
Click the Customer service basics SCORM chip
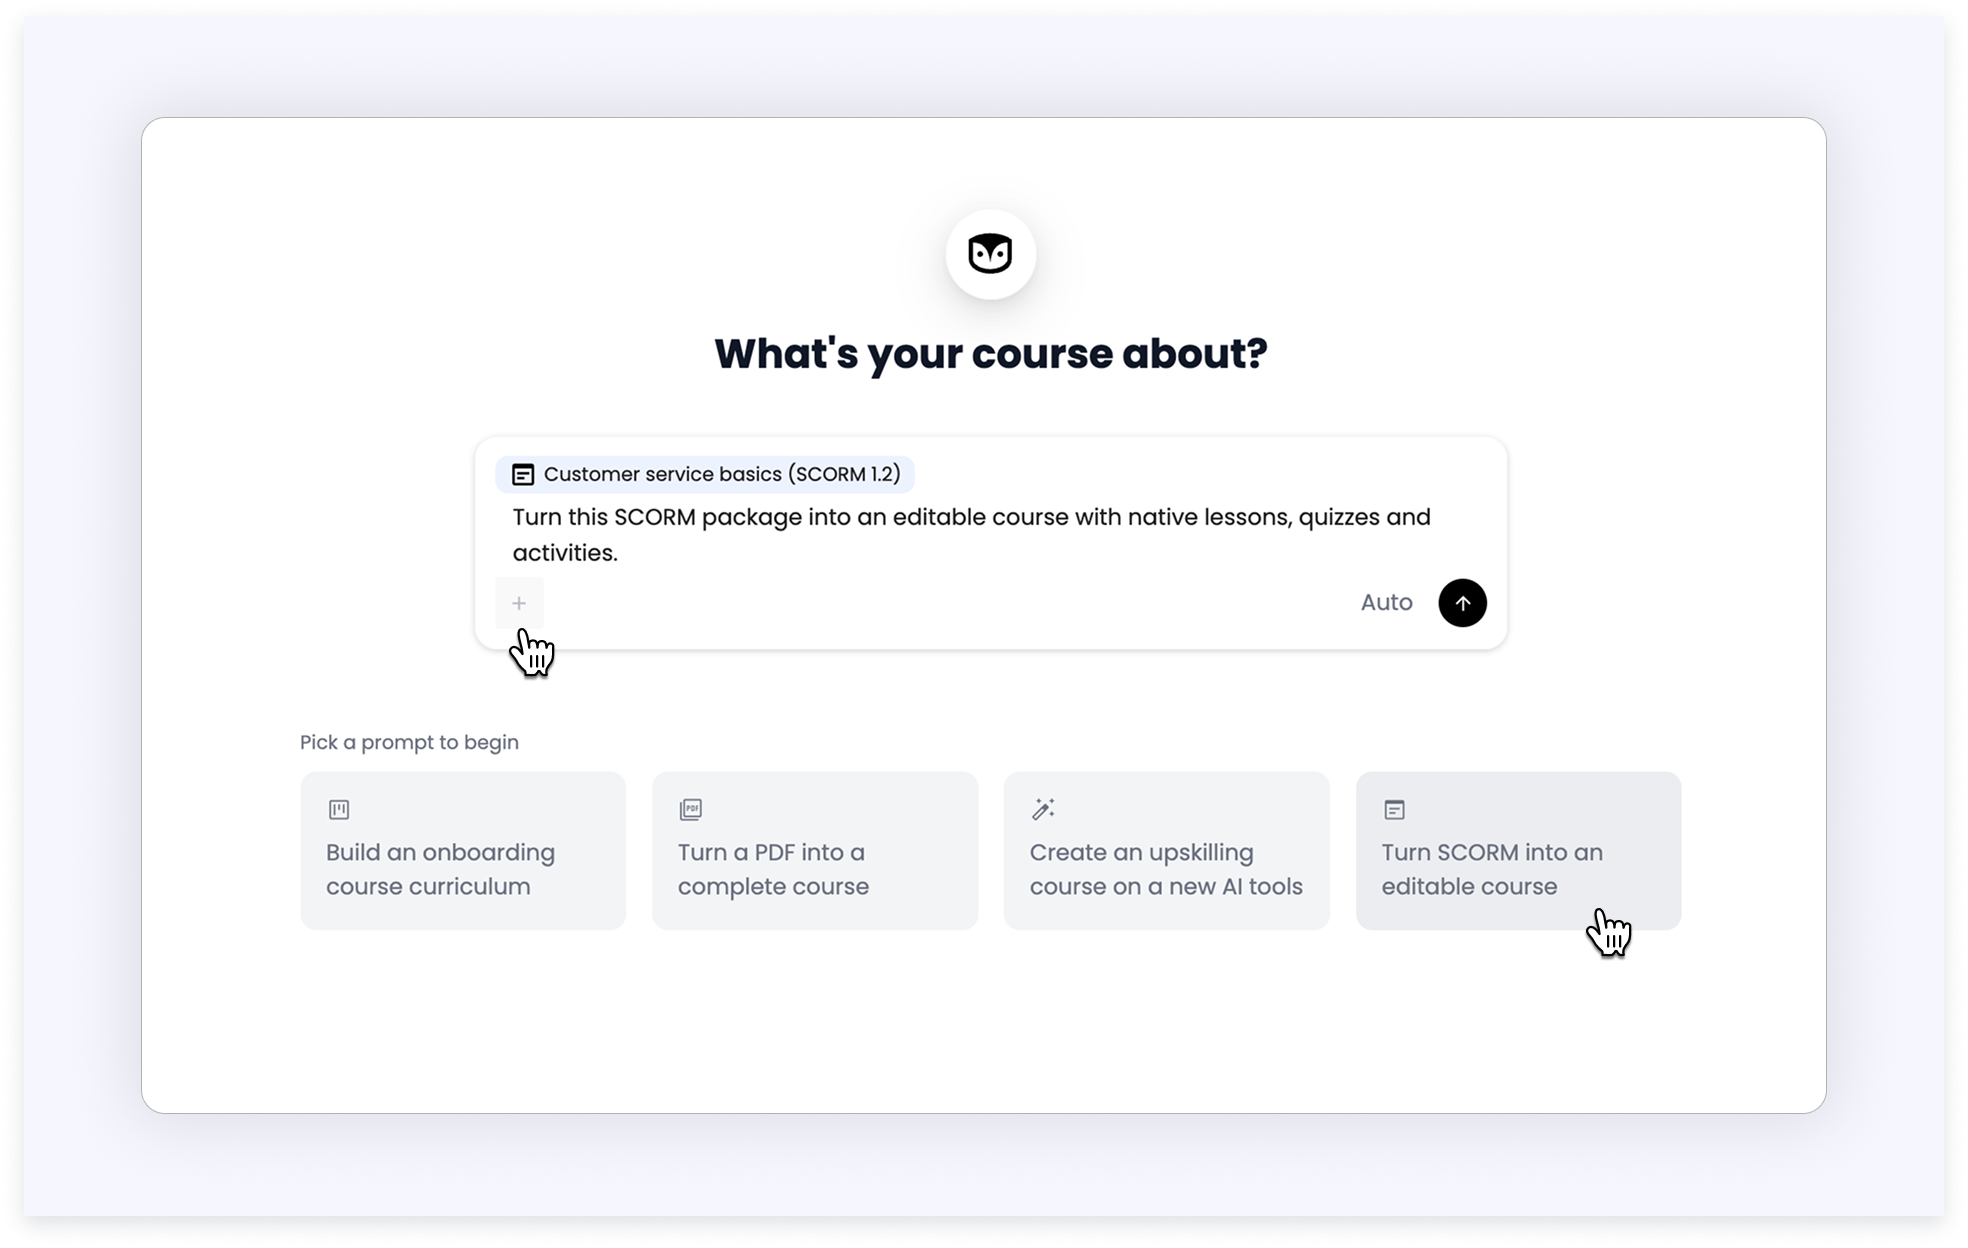(x=705, y=474)
